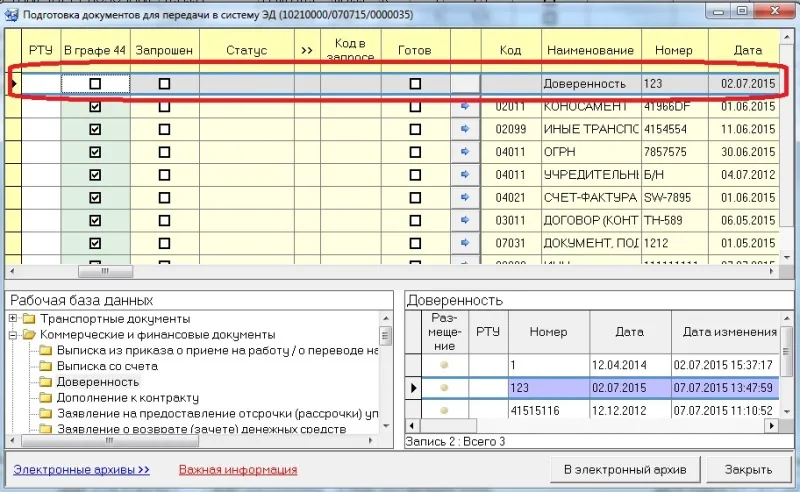
Task: Click application icon in title bar
Action: pyautogui.click(x=11, y=15)
